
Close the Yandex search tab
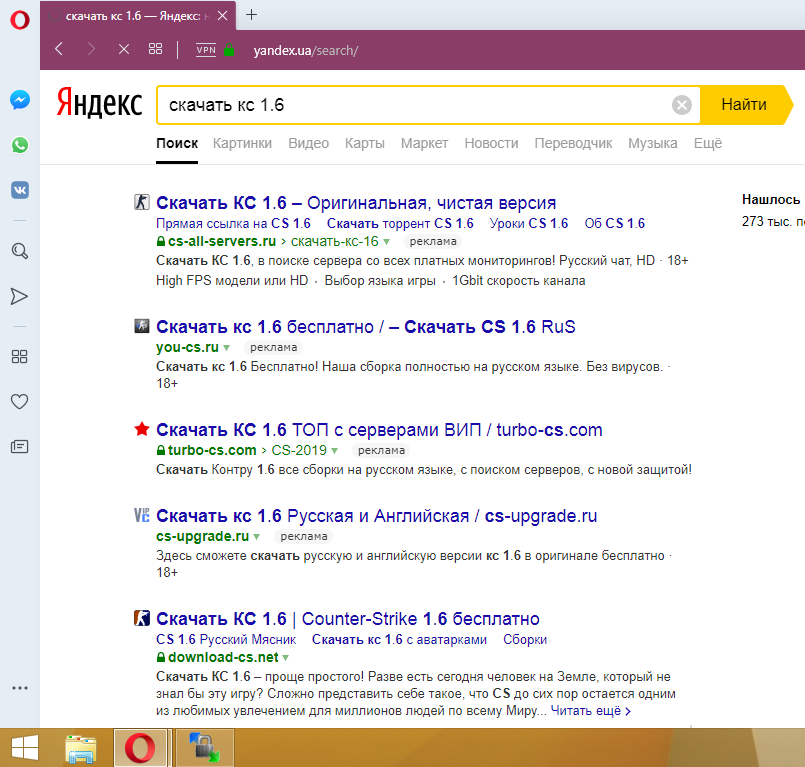tap(222, 16)
